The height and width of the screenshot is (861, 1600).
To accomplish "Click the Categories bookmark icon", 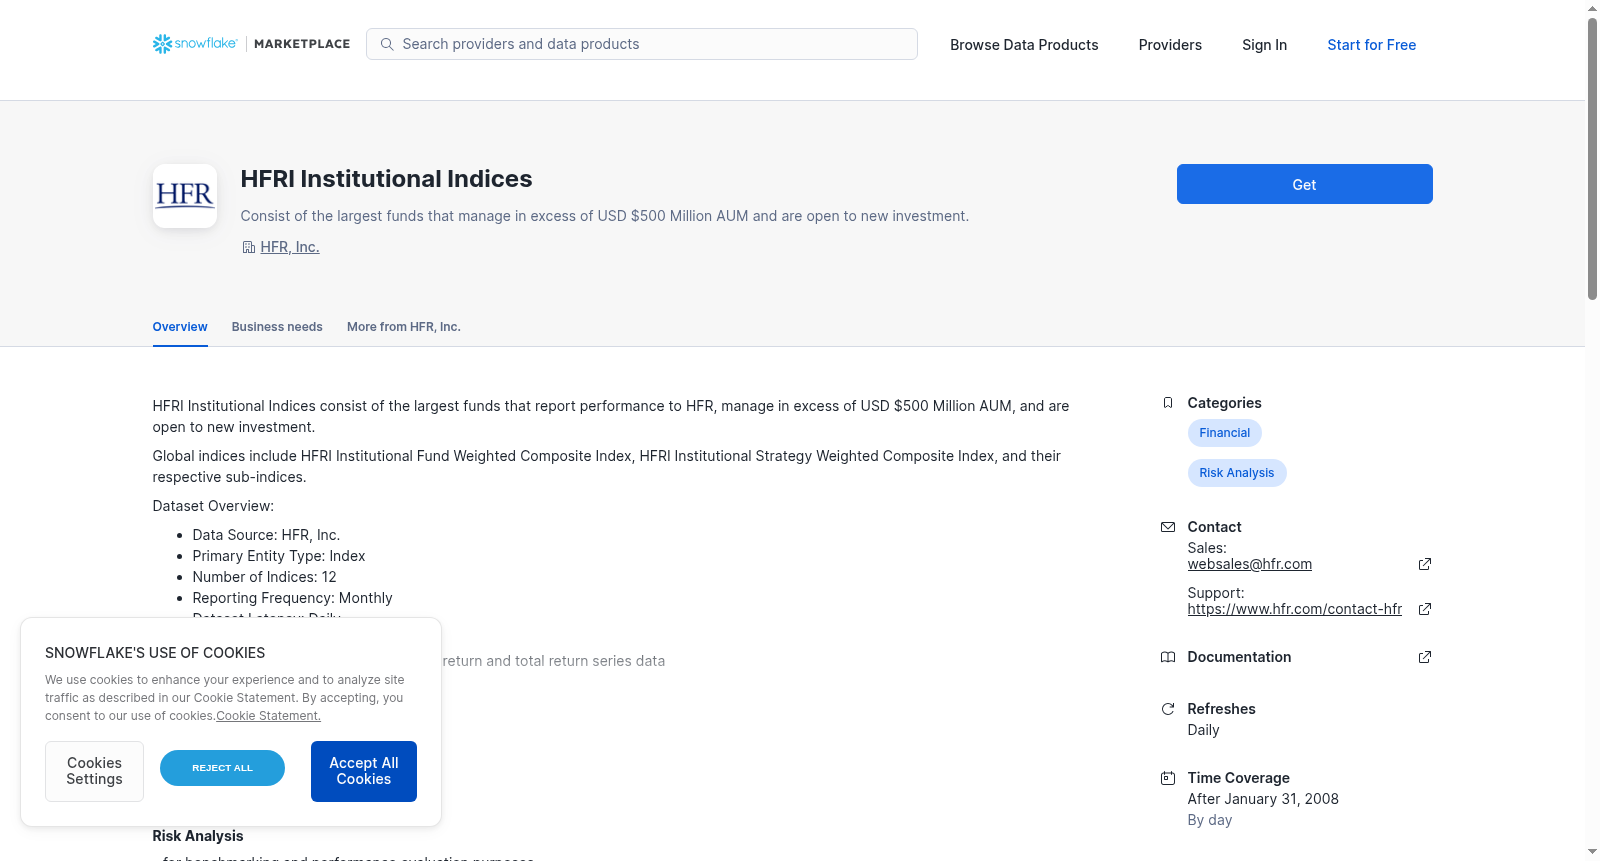I will 1167,403.
